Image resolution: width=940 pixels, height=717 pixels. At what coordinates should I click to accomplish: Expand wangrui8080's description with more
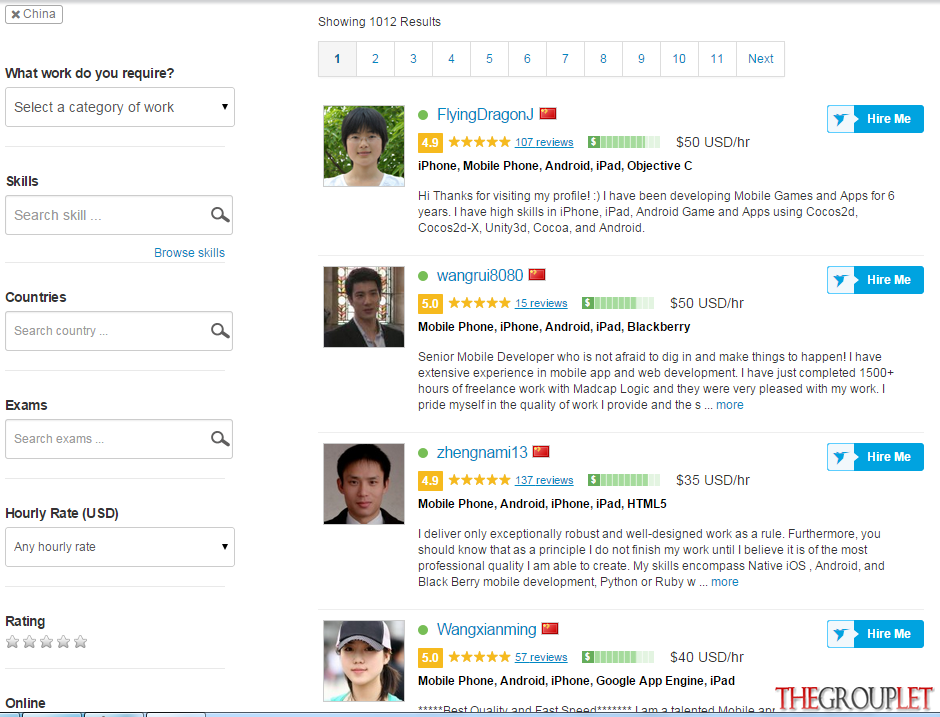(x=730, y=405)
